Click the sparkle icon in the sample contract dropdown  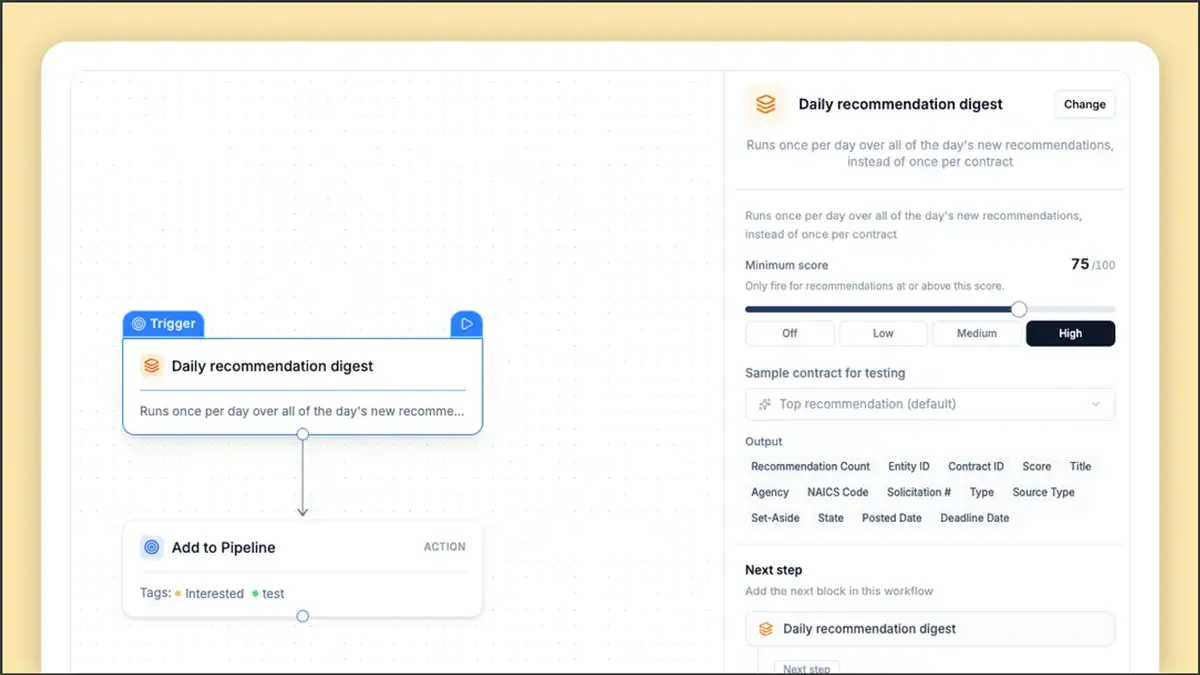765,404
